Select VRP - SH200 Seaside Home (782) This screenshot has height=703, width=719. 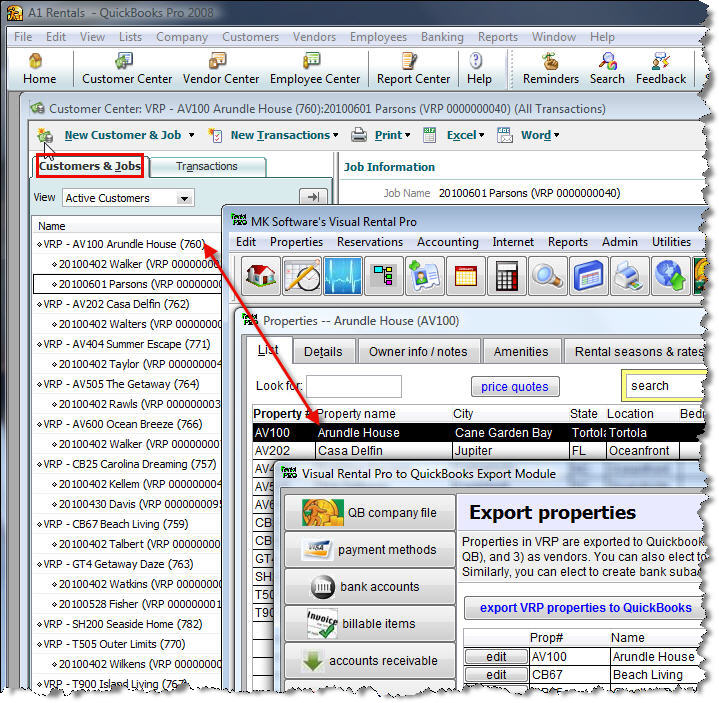click(127, 624)
